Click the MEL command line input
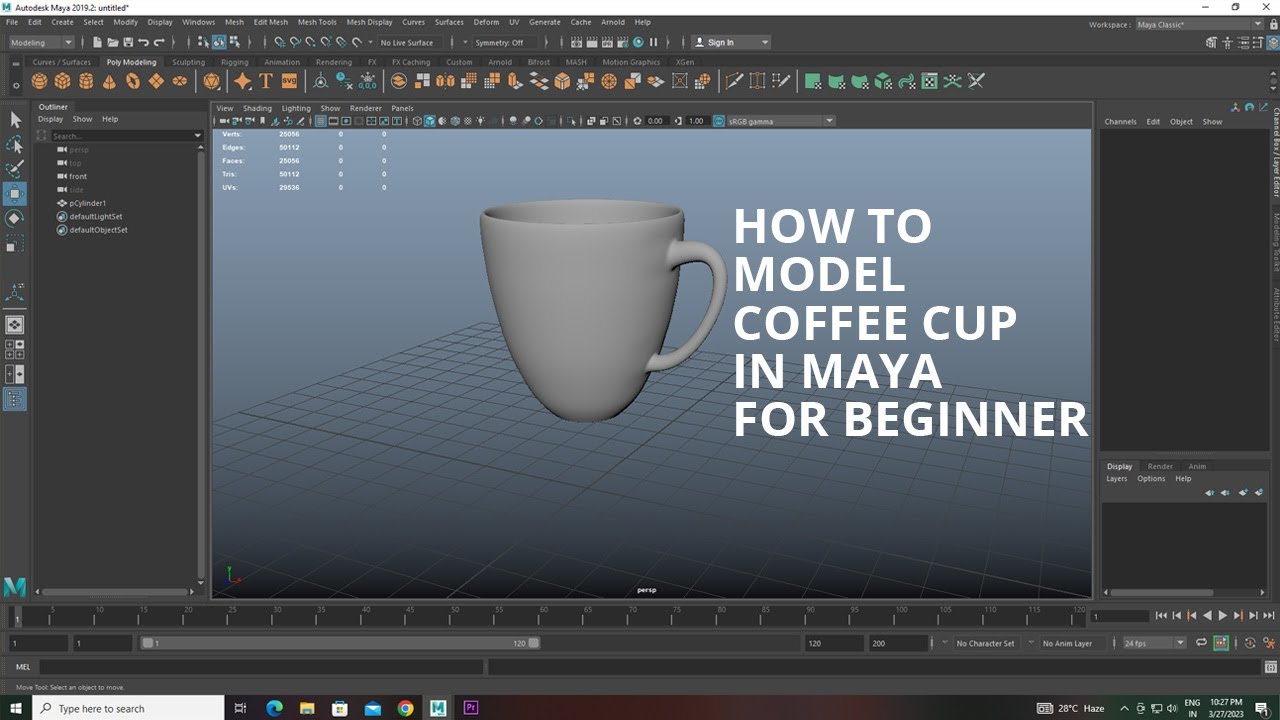 click(261, 667)
